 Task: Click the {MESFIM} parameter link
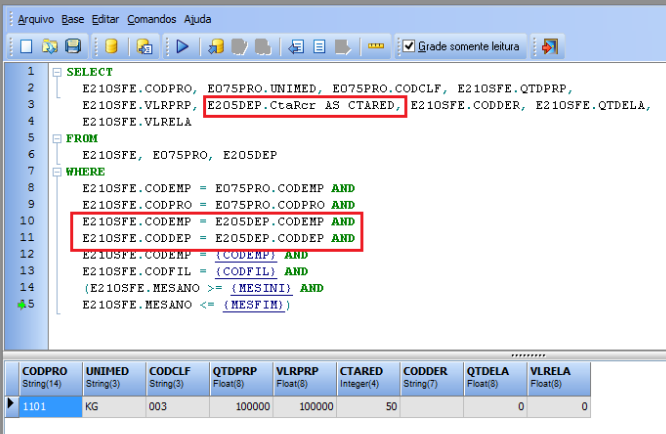pos(254,305)
